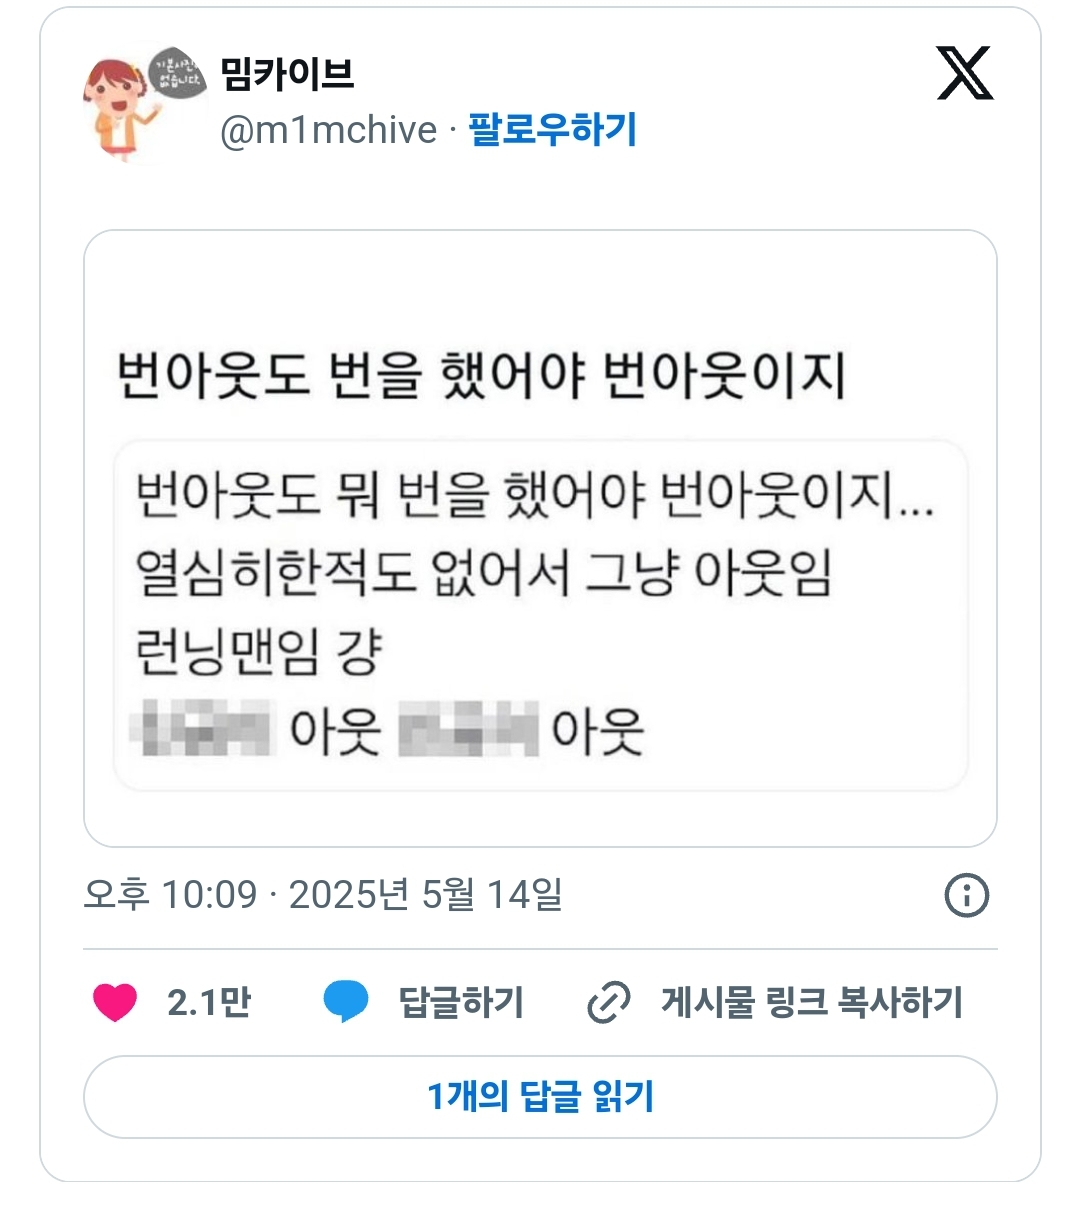Like the post with the heart icon
This screenshot has width=1080, height=1226.
[115, 1002]
